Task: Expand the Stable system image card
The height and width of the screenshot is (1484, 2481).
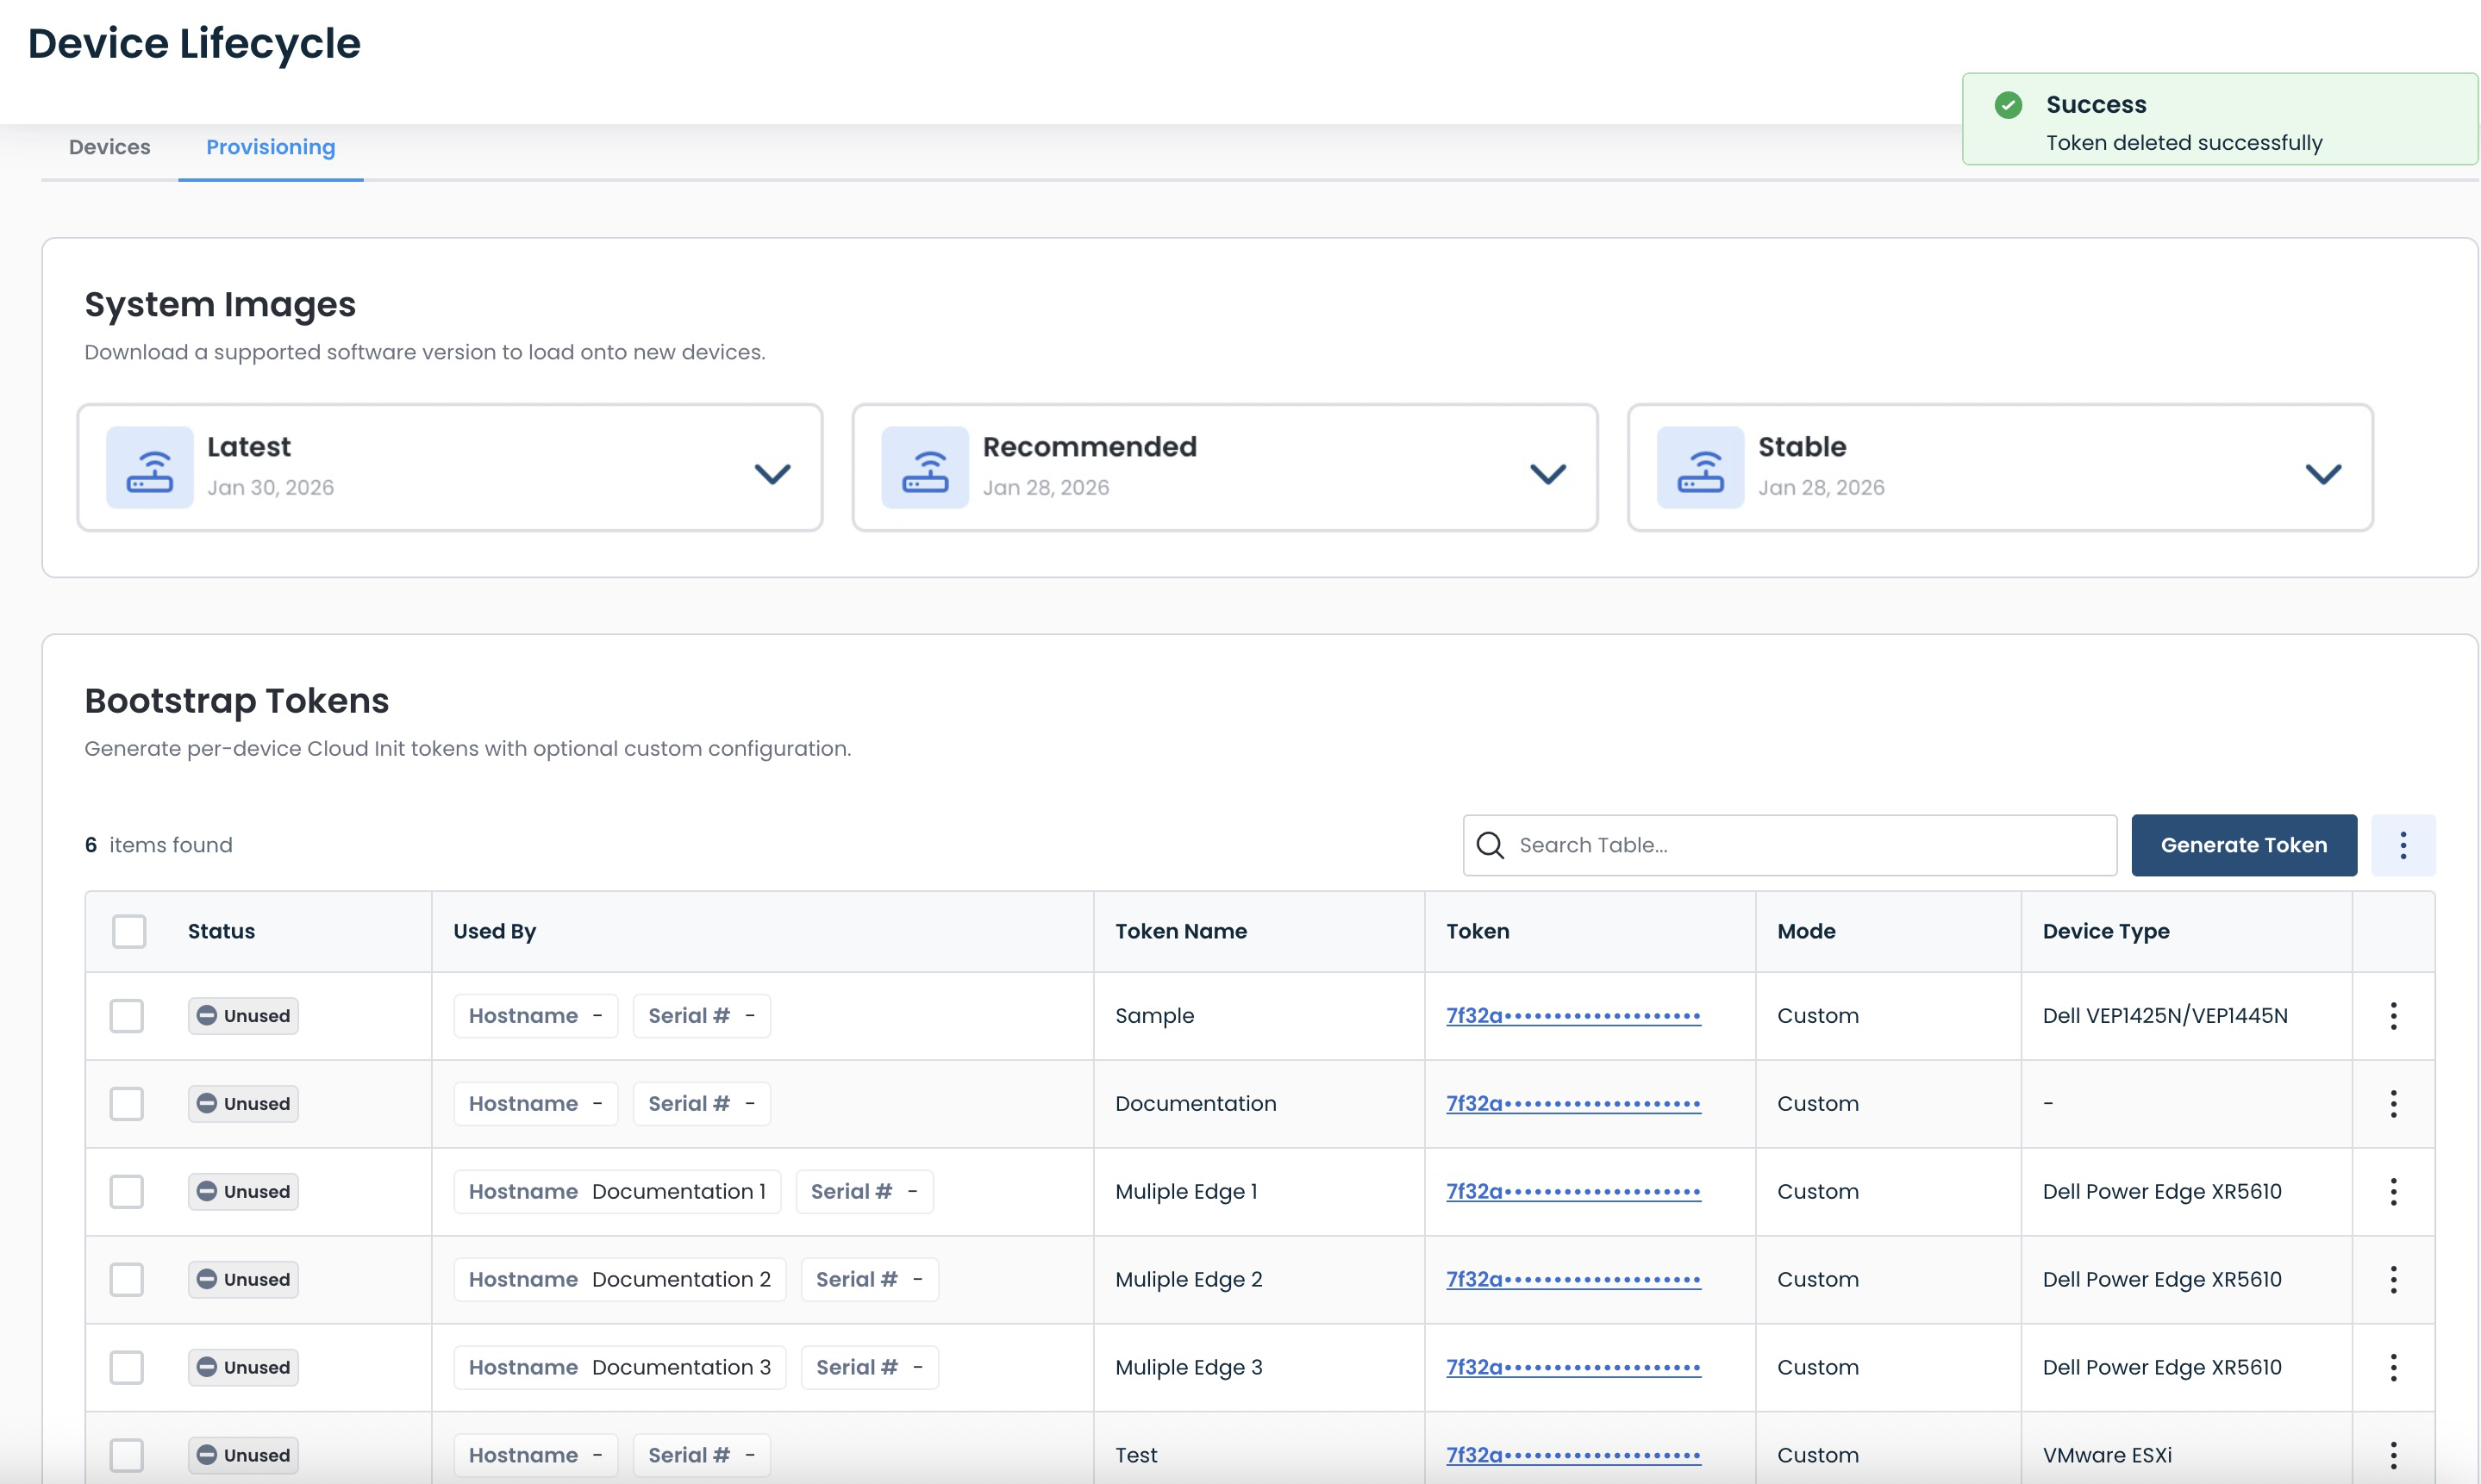Action: 2323,473
